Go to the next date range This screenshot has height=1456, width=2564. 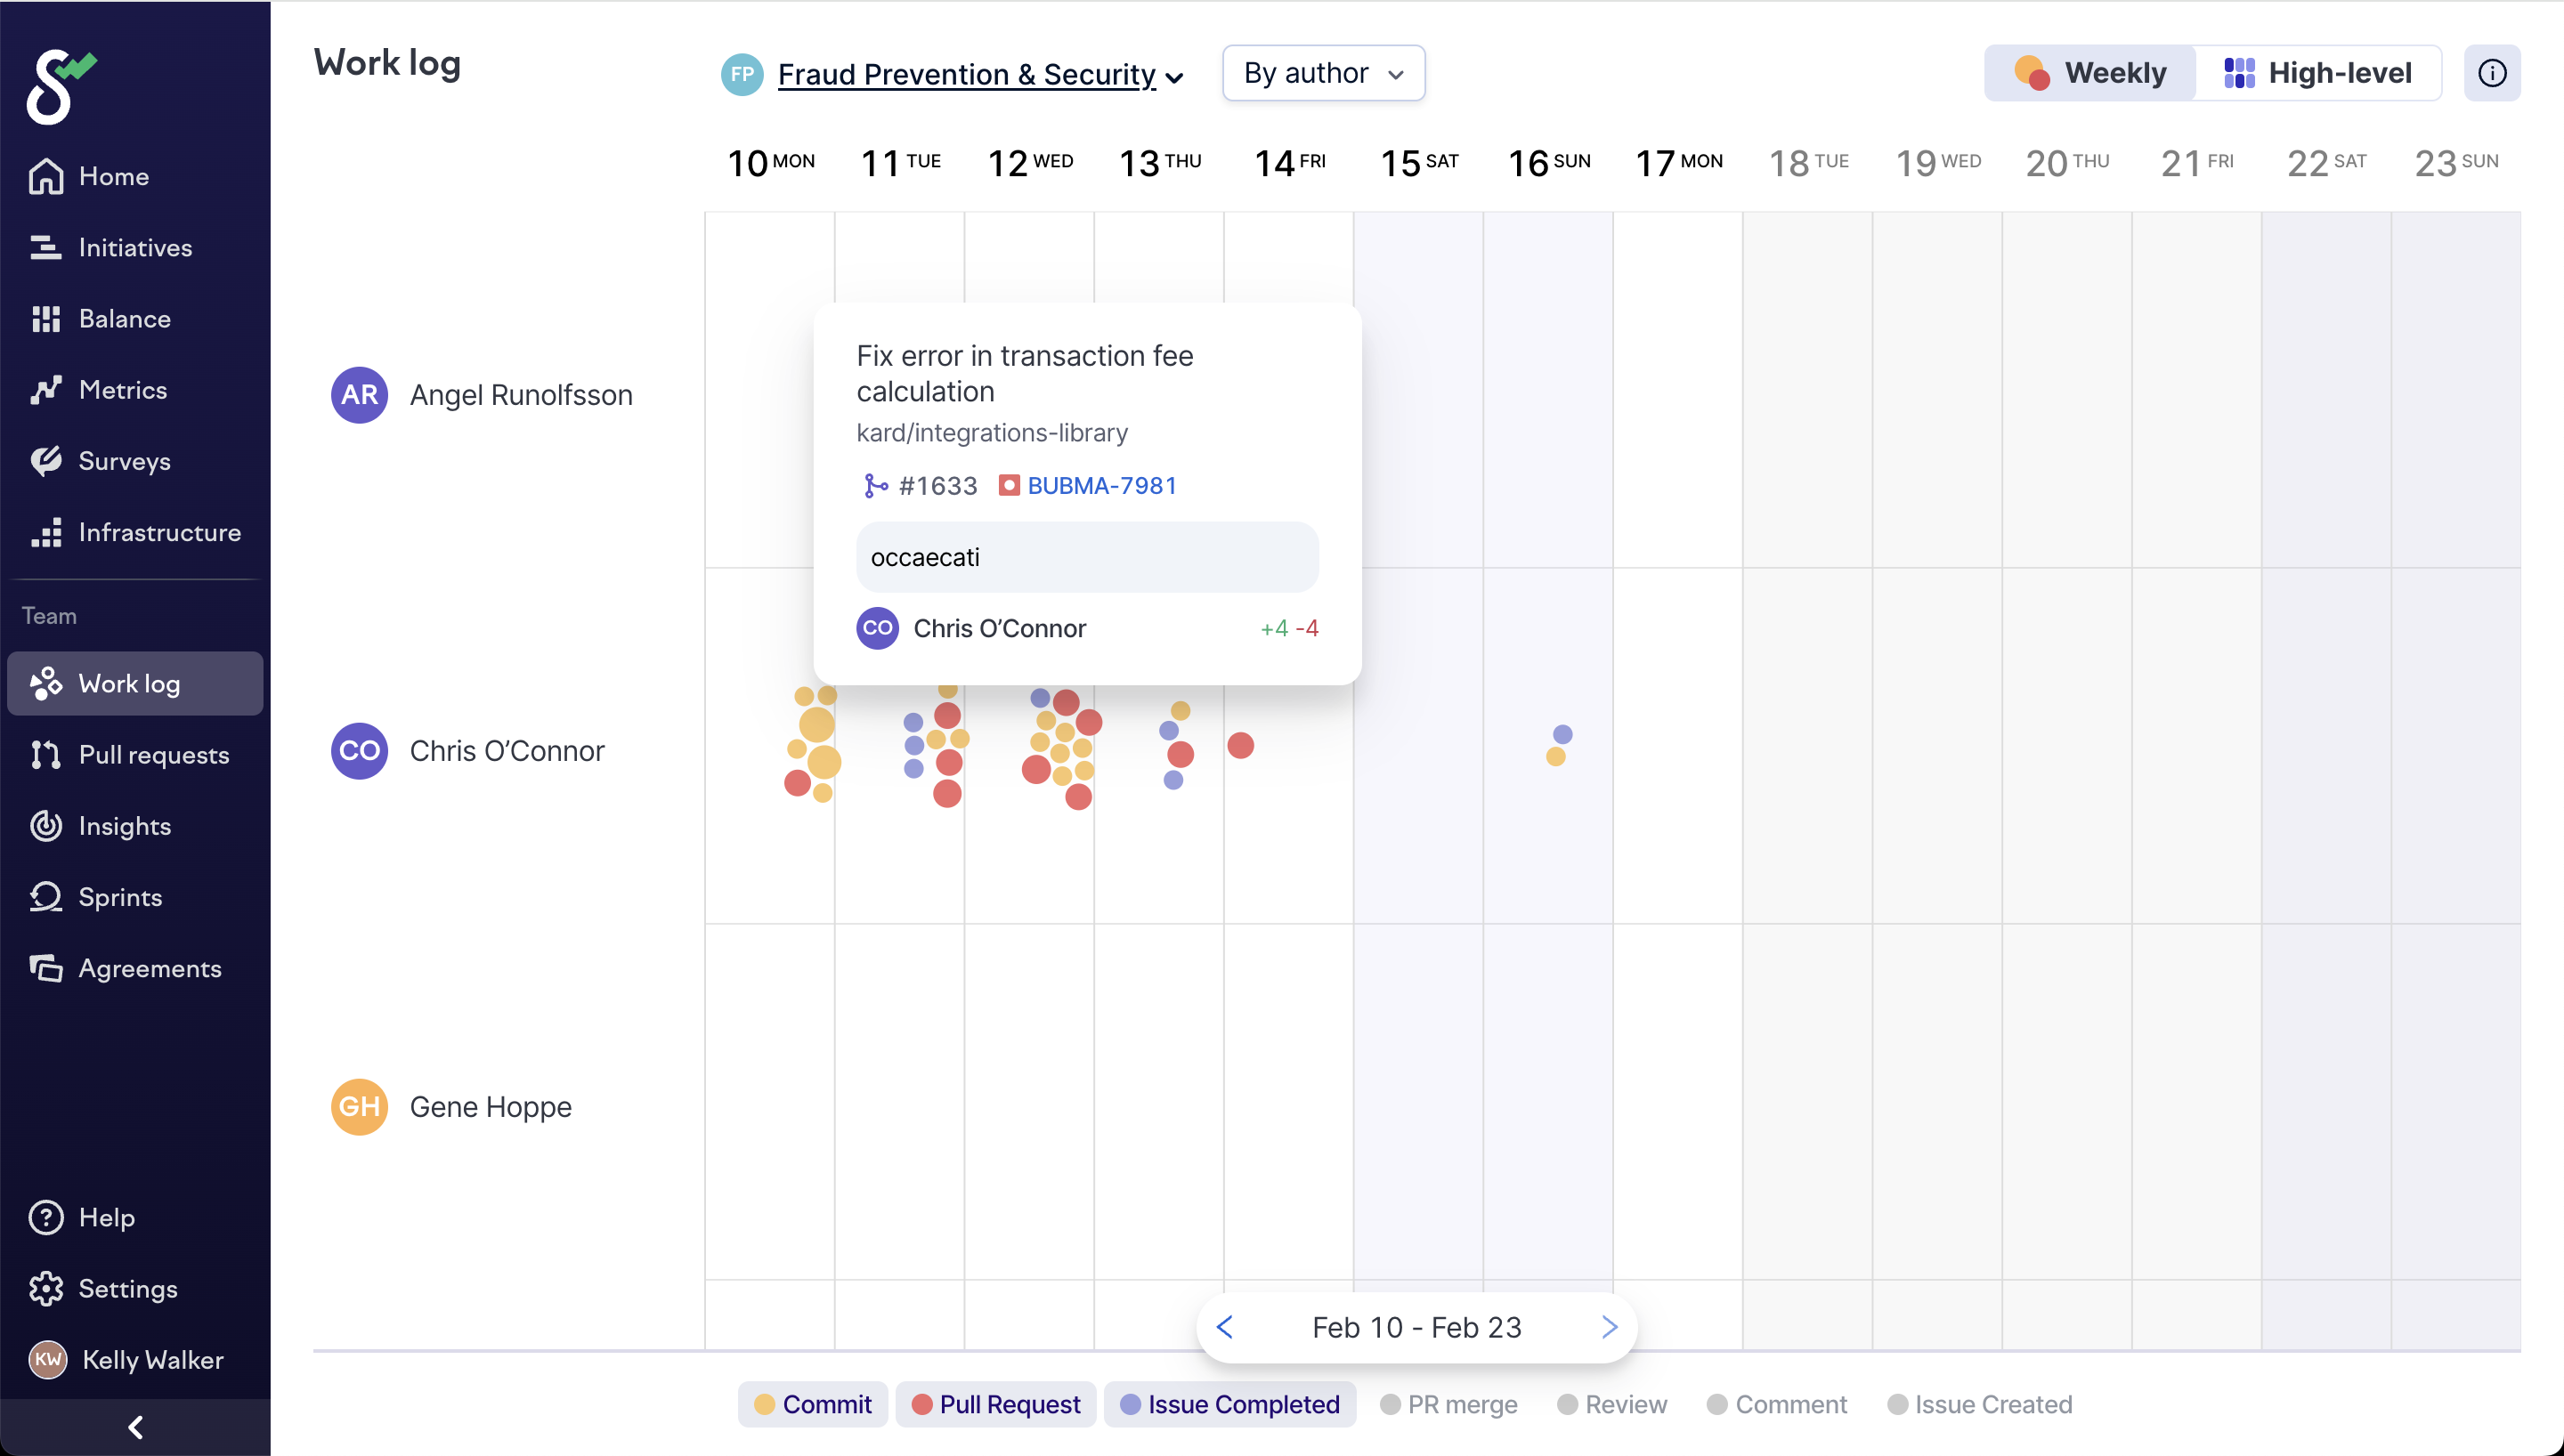[x=1609, y=1327]
